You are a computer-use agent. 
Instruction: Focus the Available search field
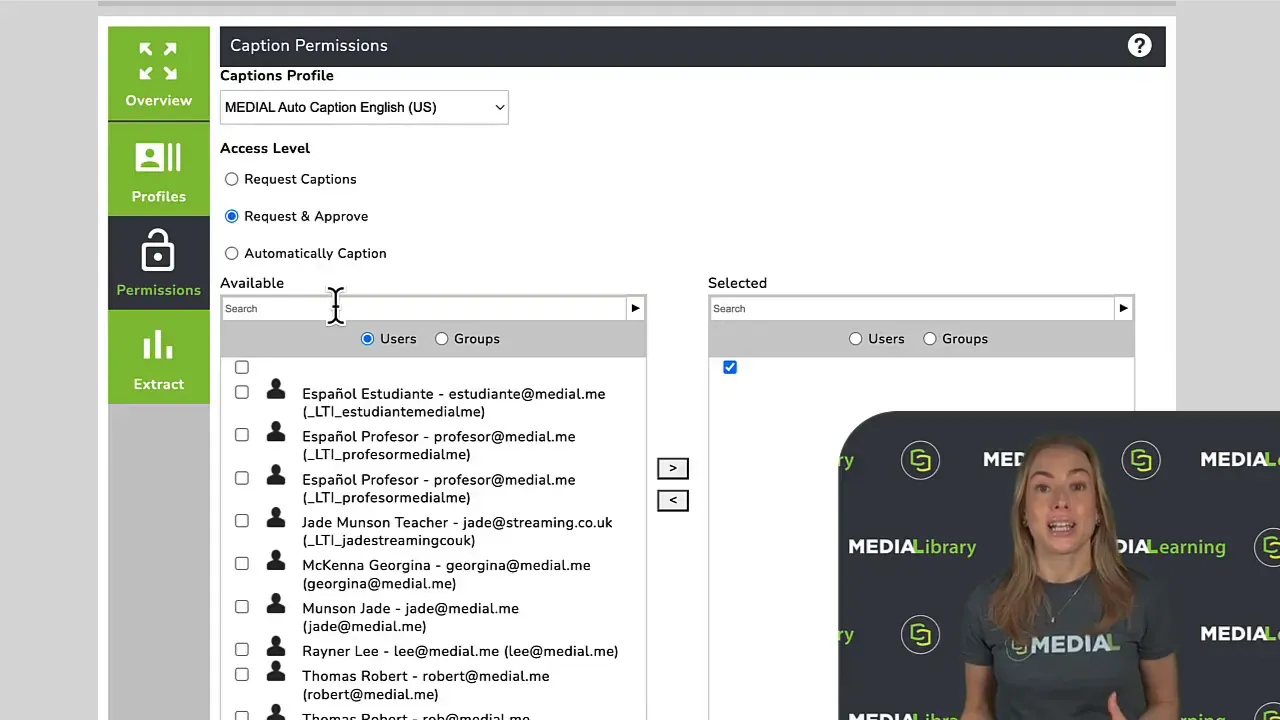[x=424, y=308]
